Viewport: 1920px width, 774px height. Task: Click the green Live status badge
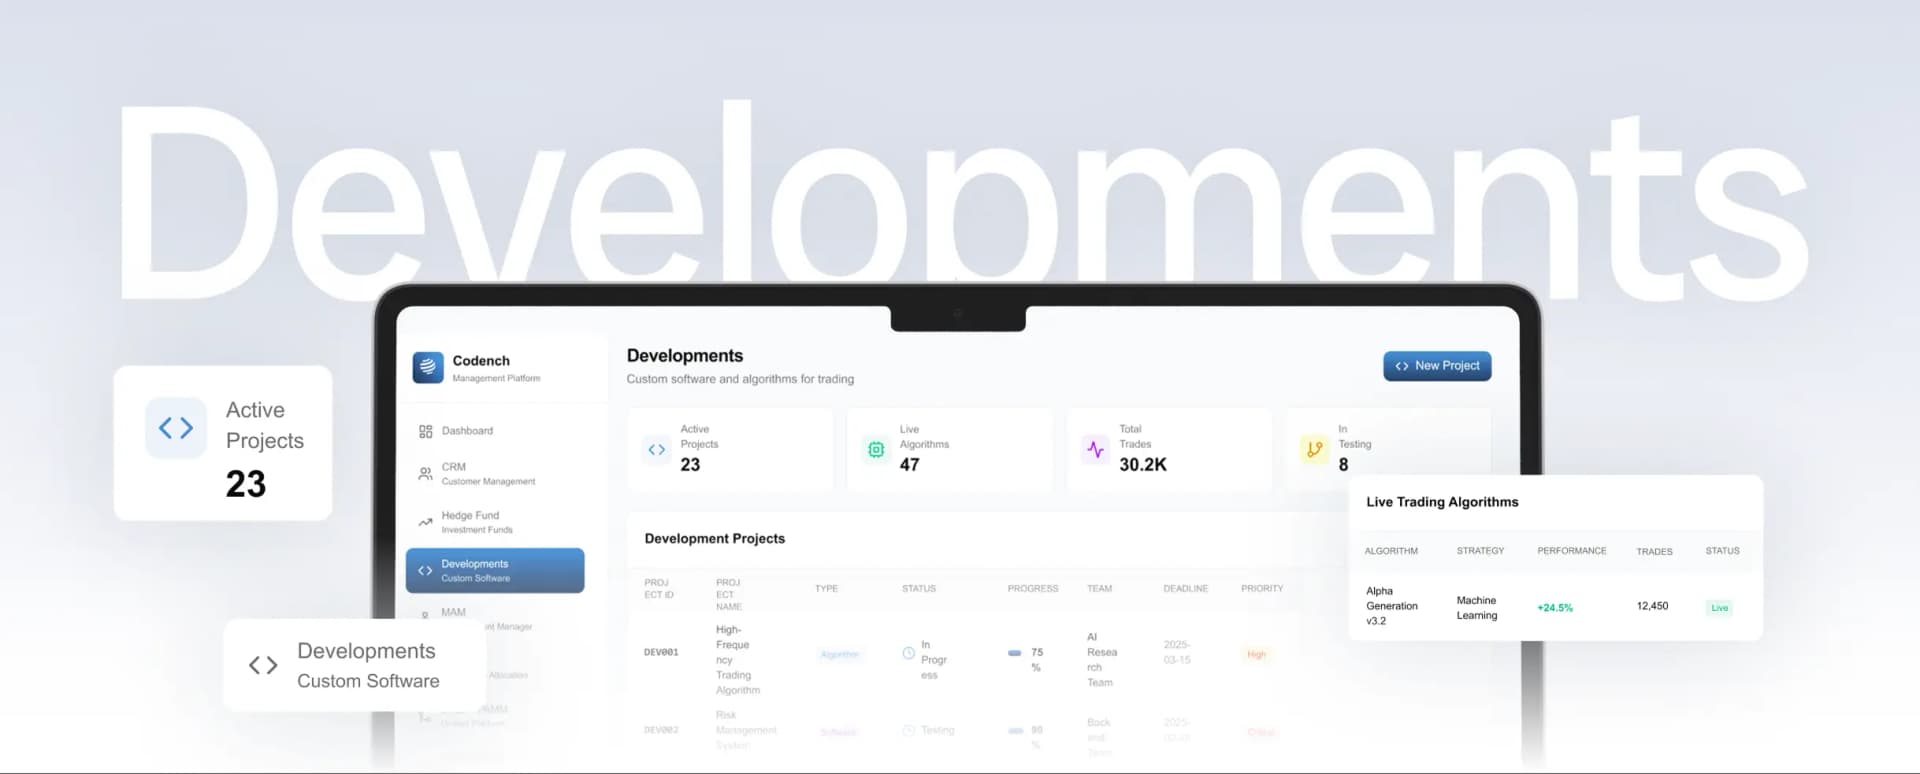(1719, 608)
